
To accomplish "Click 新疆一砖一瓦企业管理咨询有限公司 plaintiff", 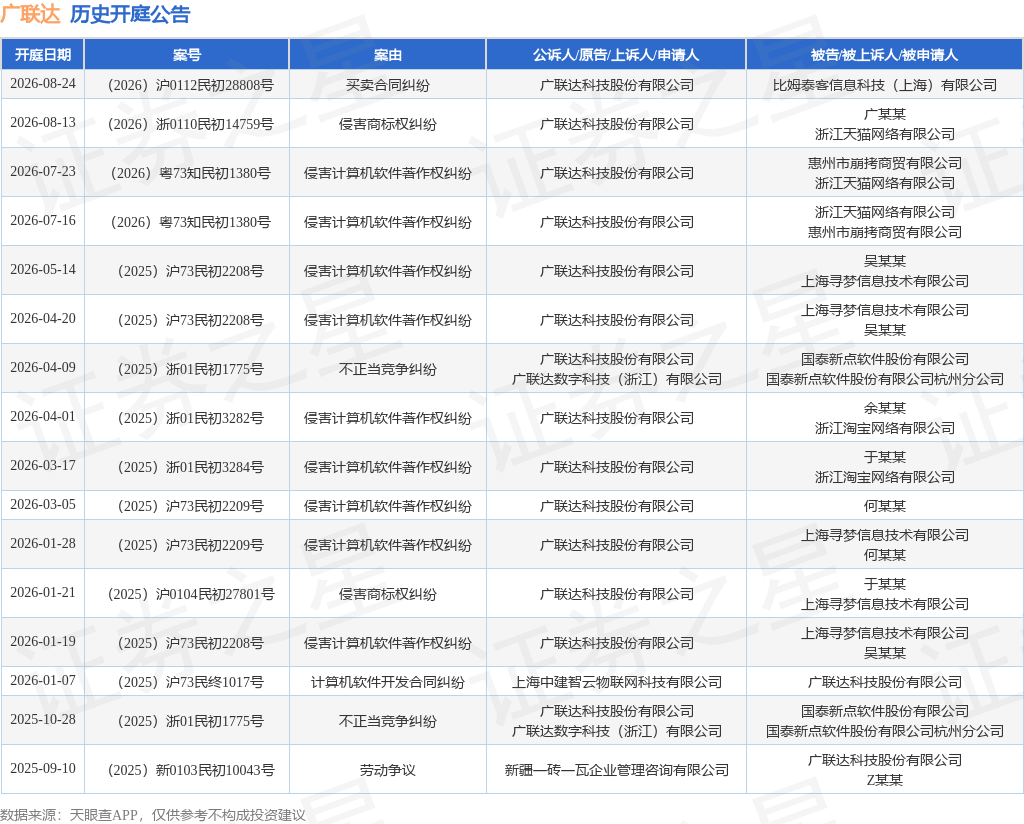I will tap(616, 770).
